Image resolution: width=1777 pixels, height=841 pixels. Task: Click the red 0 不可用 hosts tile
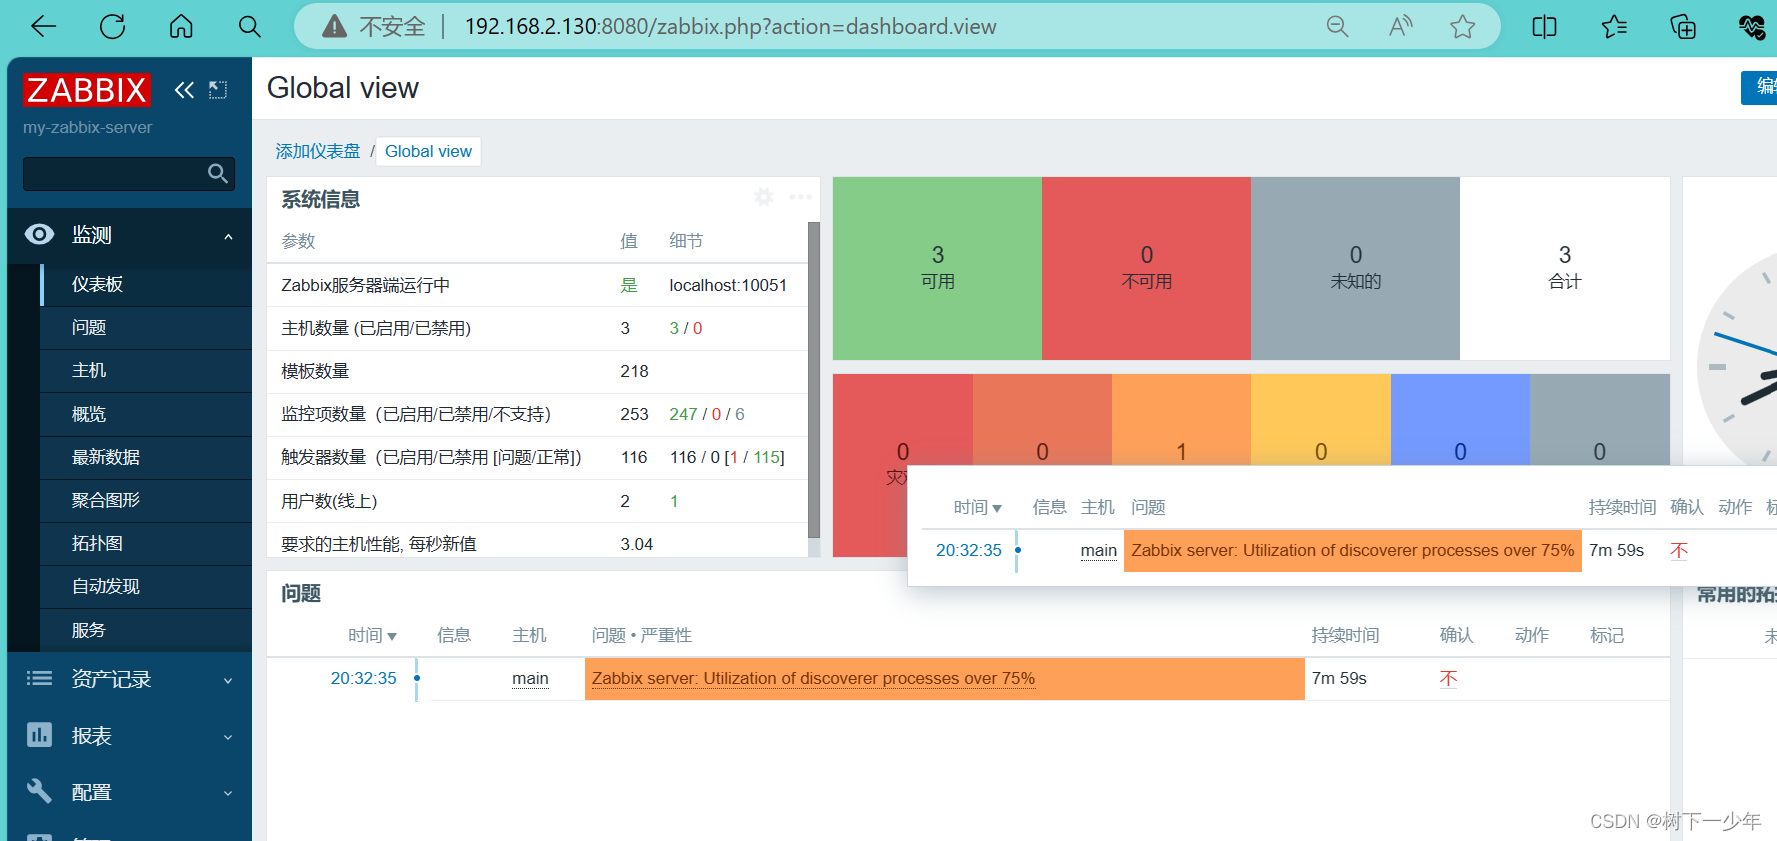pos(1146,268)
